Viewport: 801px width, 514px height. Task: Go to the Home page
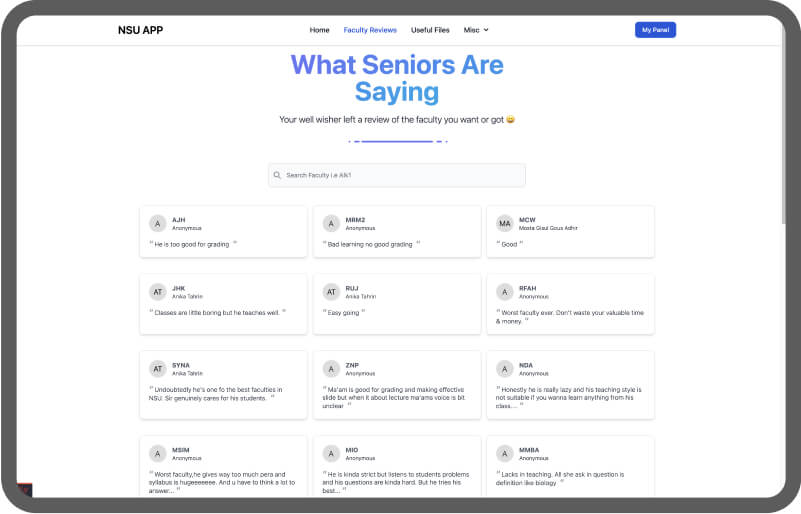[x=319, y=30]
